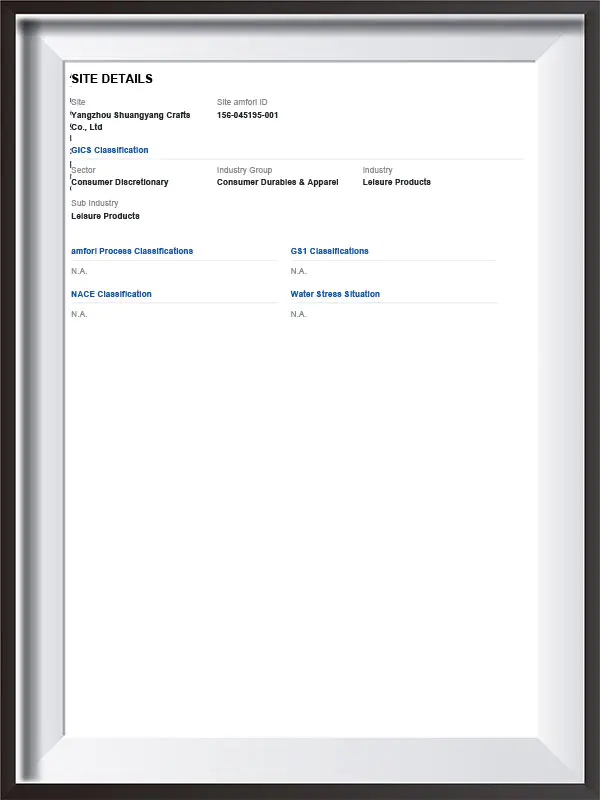The height and width of the screenshot is (800, 600).
Task: Click N.A. under Water Stress Situation
Action: pyautogui.click(x=298, y=314)
